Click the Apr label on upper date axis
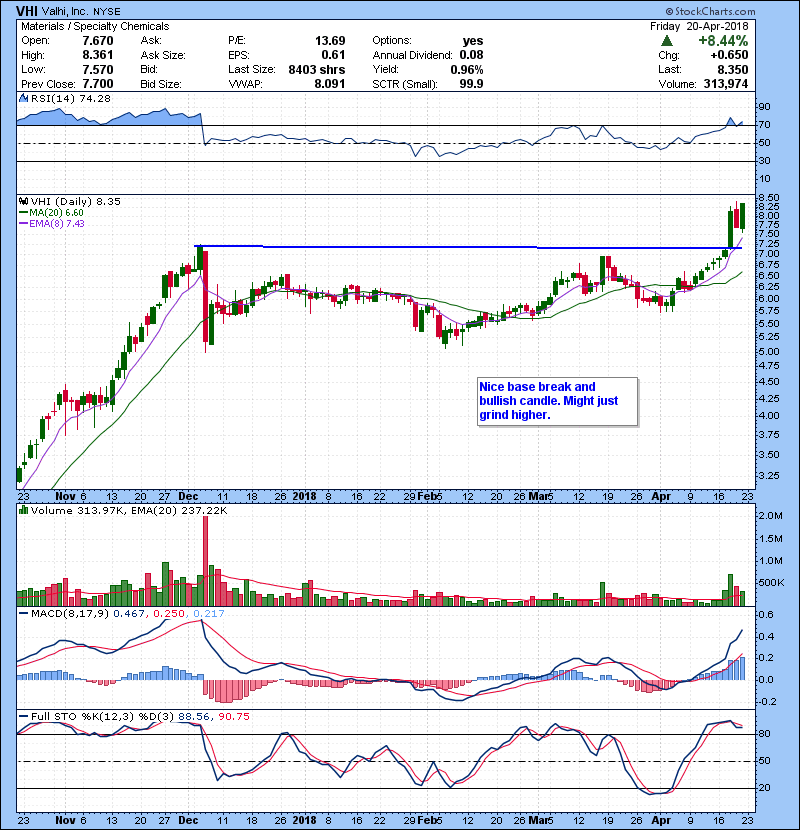 coord(661,497)
